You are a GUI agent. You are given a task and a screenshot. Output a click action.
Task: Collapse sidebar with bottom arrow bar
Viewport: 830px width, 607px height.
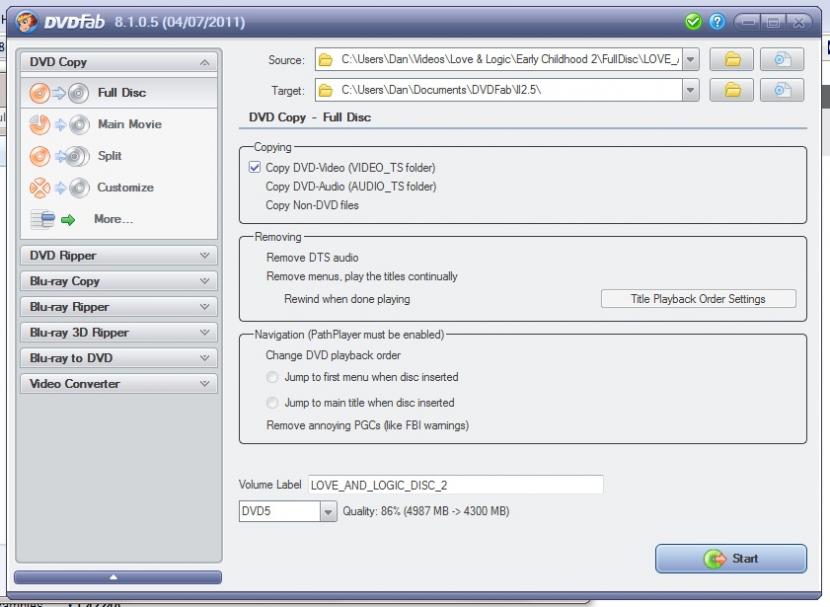click(x=118, y=577)
